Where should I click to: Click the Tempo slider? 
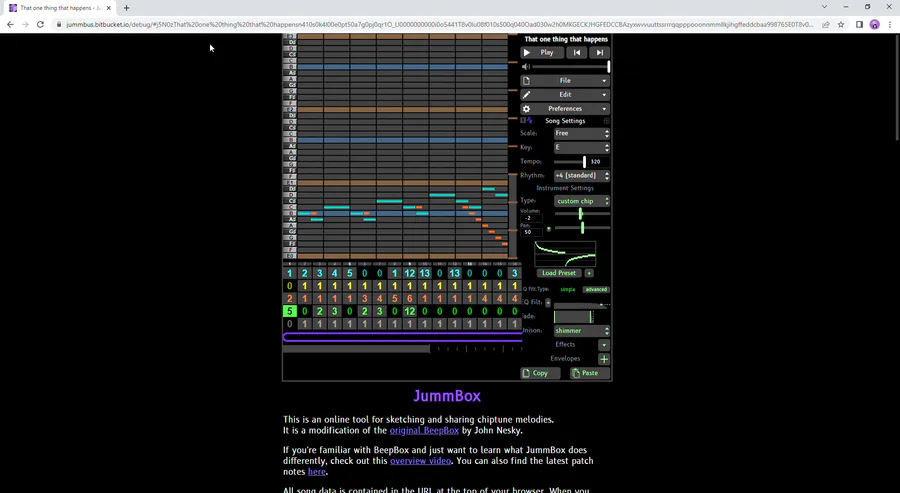[570, 162]
